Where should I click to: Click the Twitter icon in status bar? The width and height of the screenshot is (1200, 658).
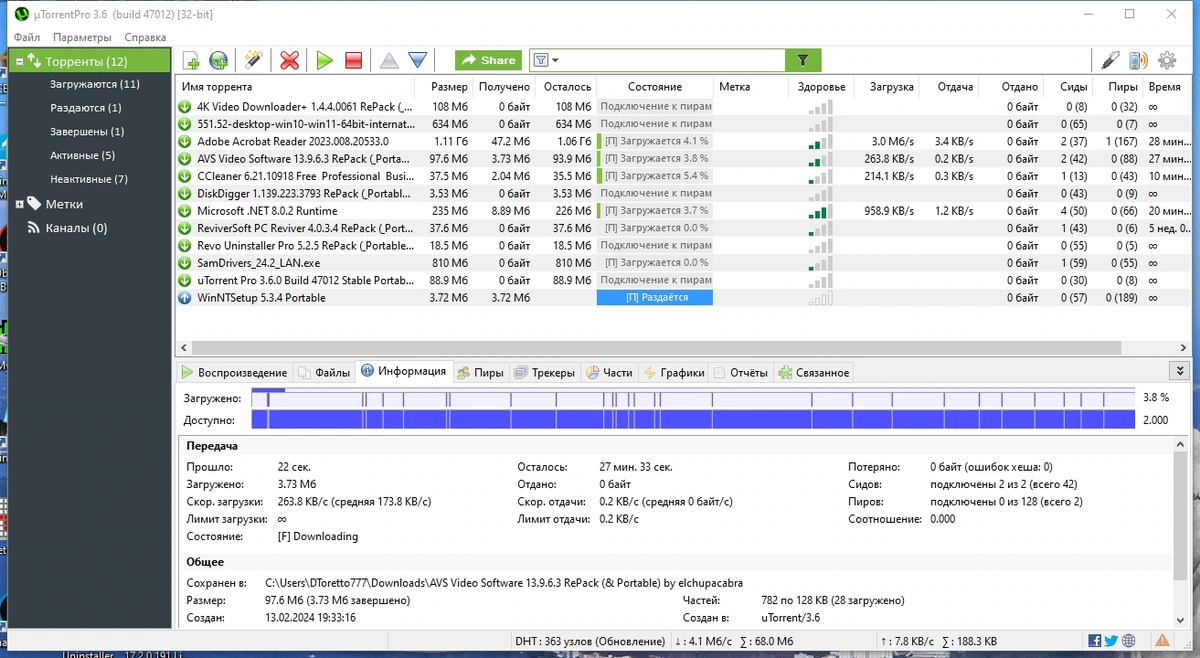pyautogui.click(x=1112, y=641)
